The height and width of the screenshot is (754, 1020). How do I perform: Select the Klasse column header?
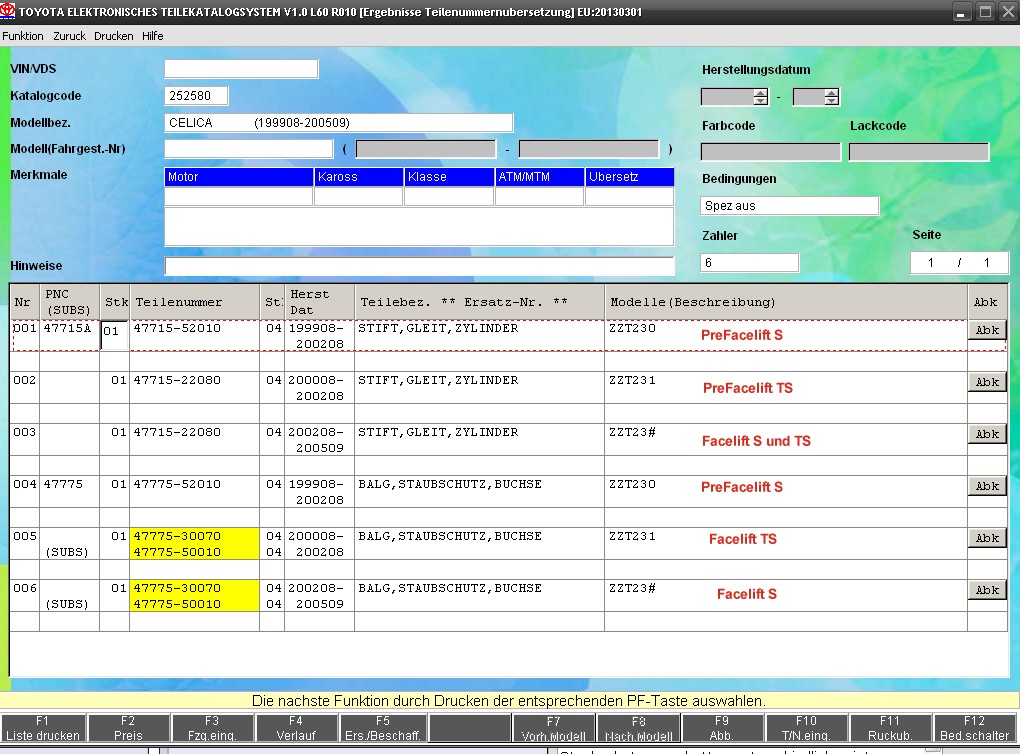coord(449,177)
